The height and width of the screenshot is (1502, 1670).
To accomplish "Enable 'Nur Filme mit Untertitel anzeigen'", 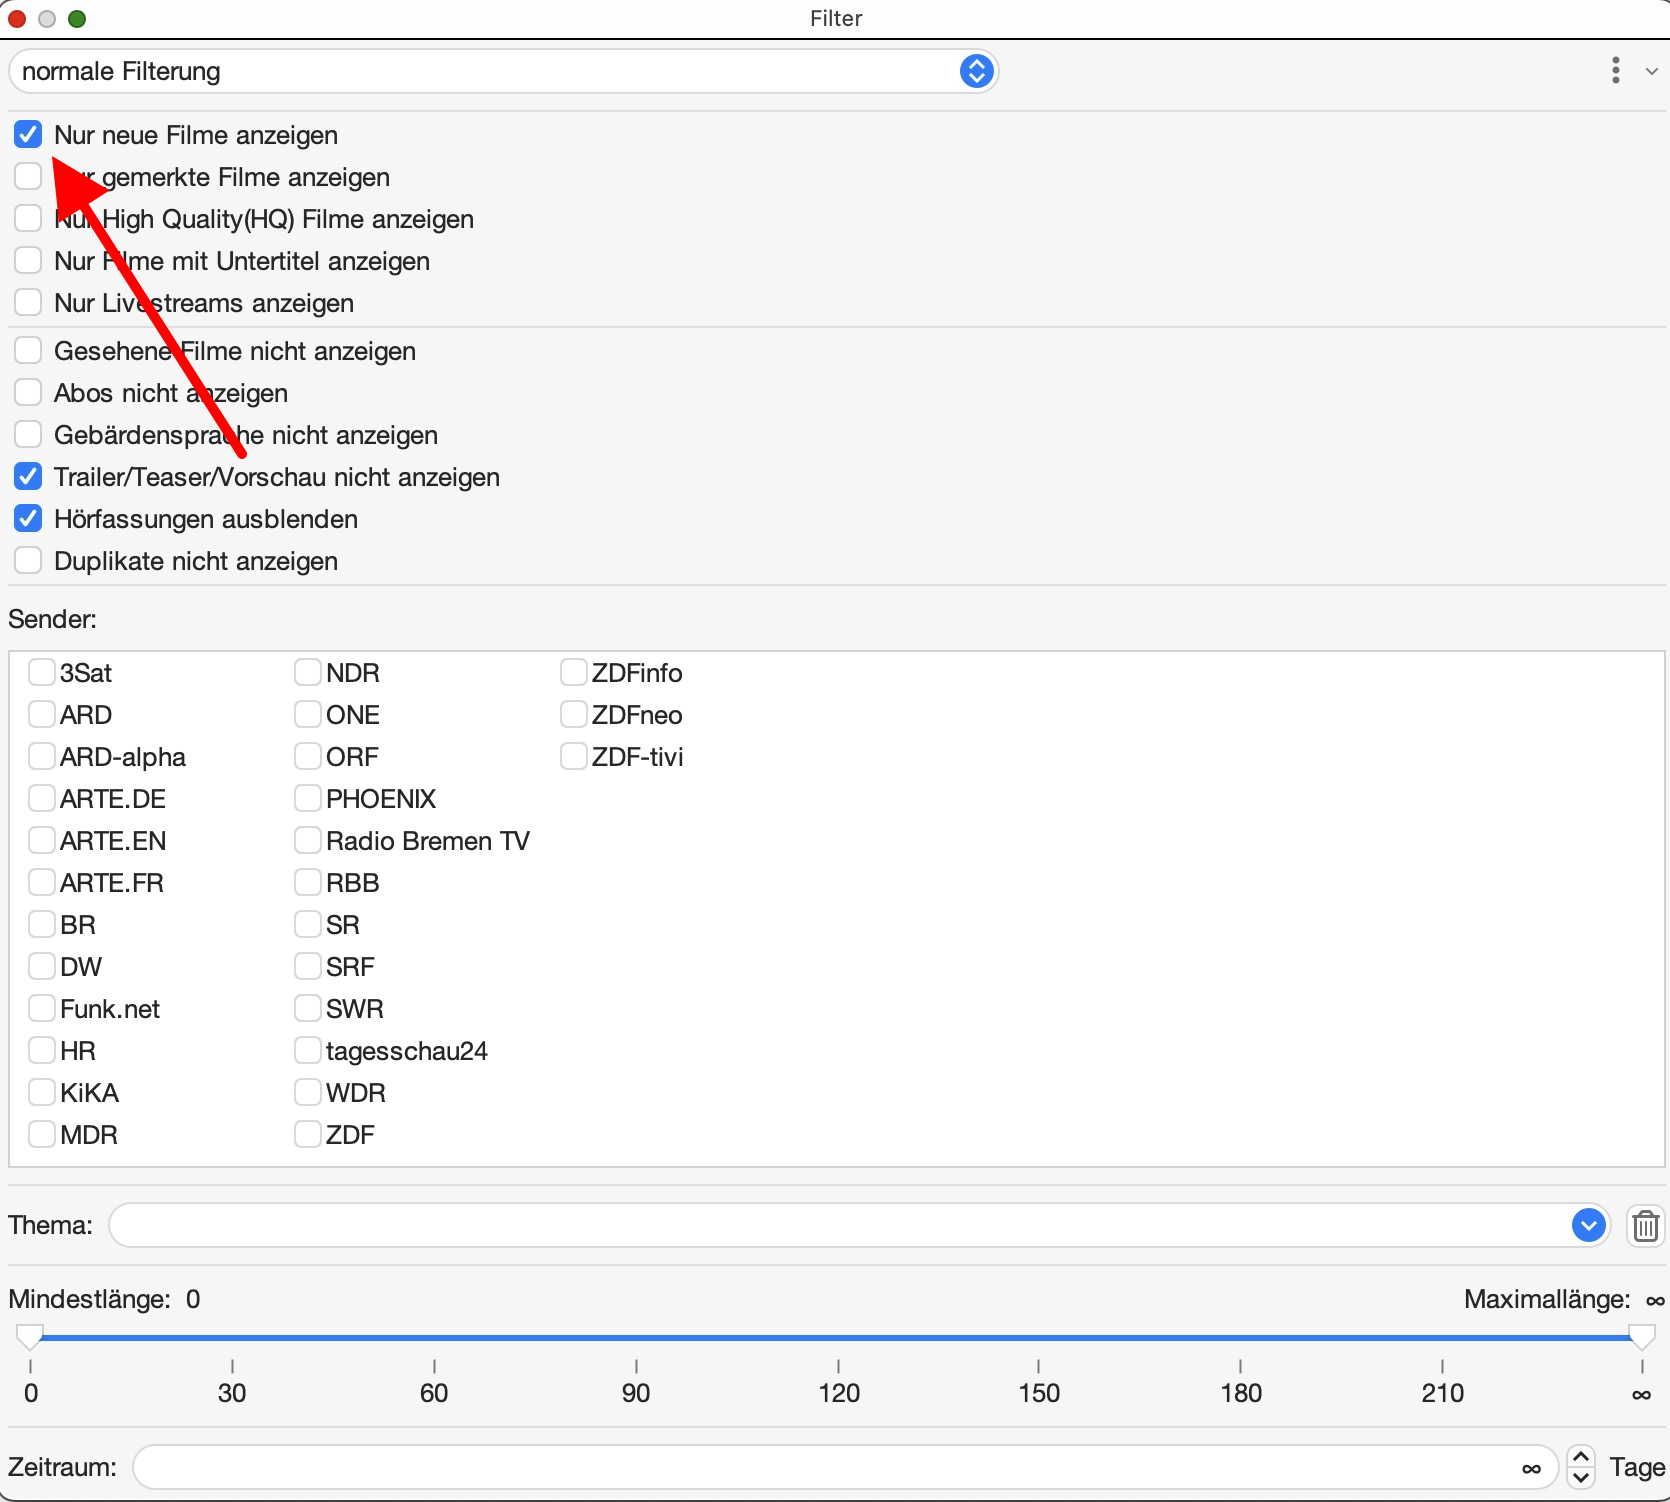I will (x=28, y=260).
